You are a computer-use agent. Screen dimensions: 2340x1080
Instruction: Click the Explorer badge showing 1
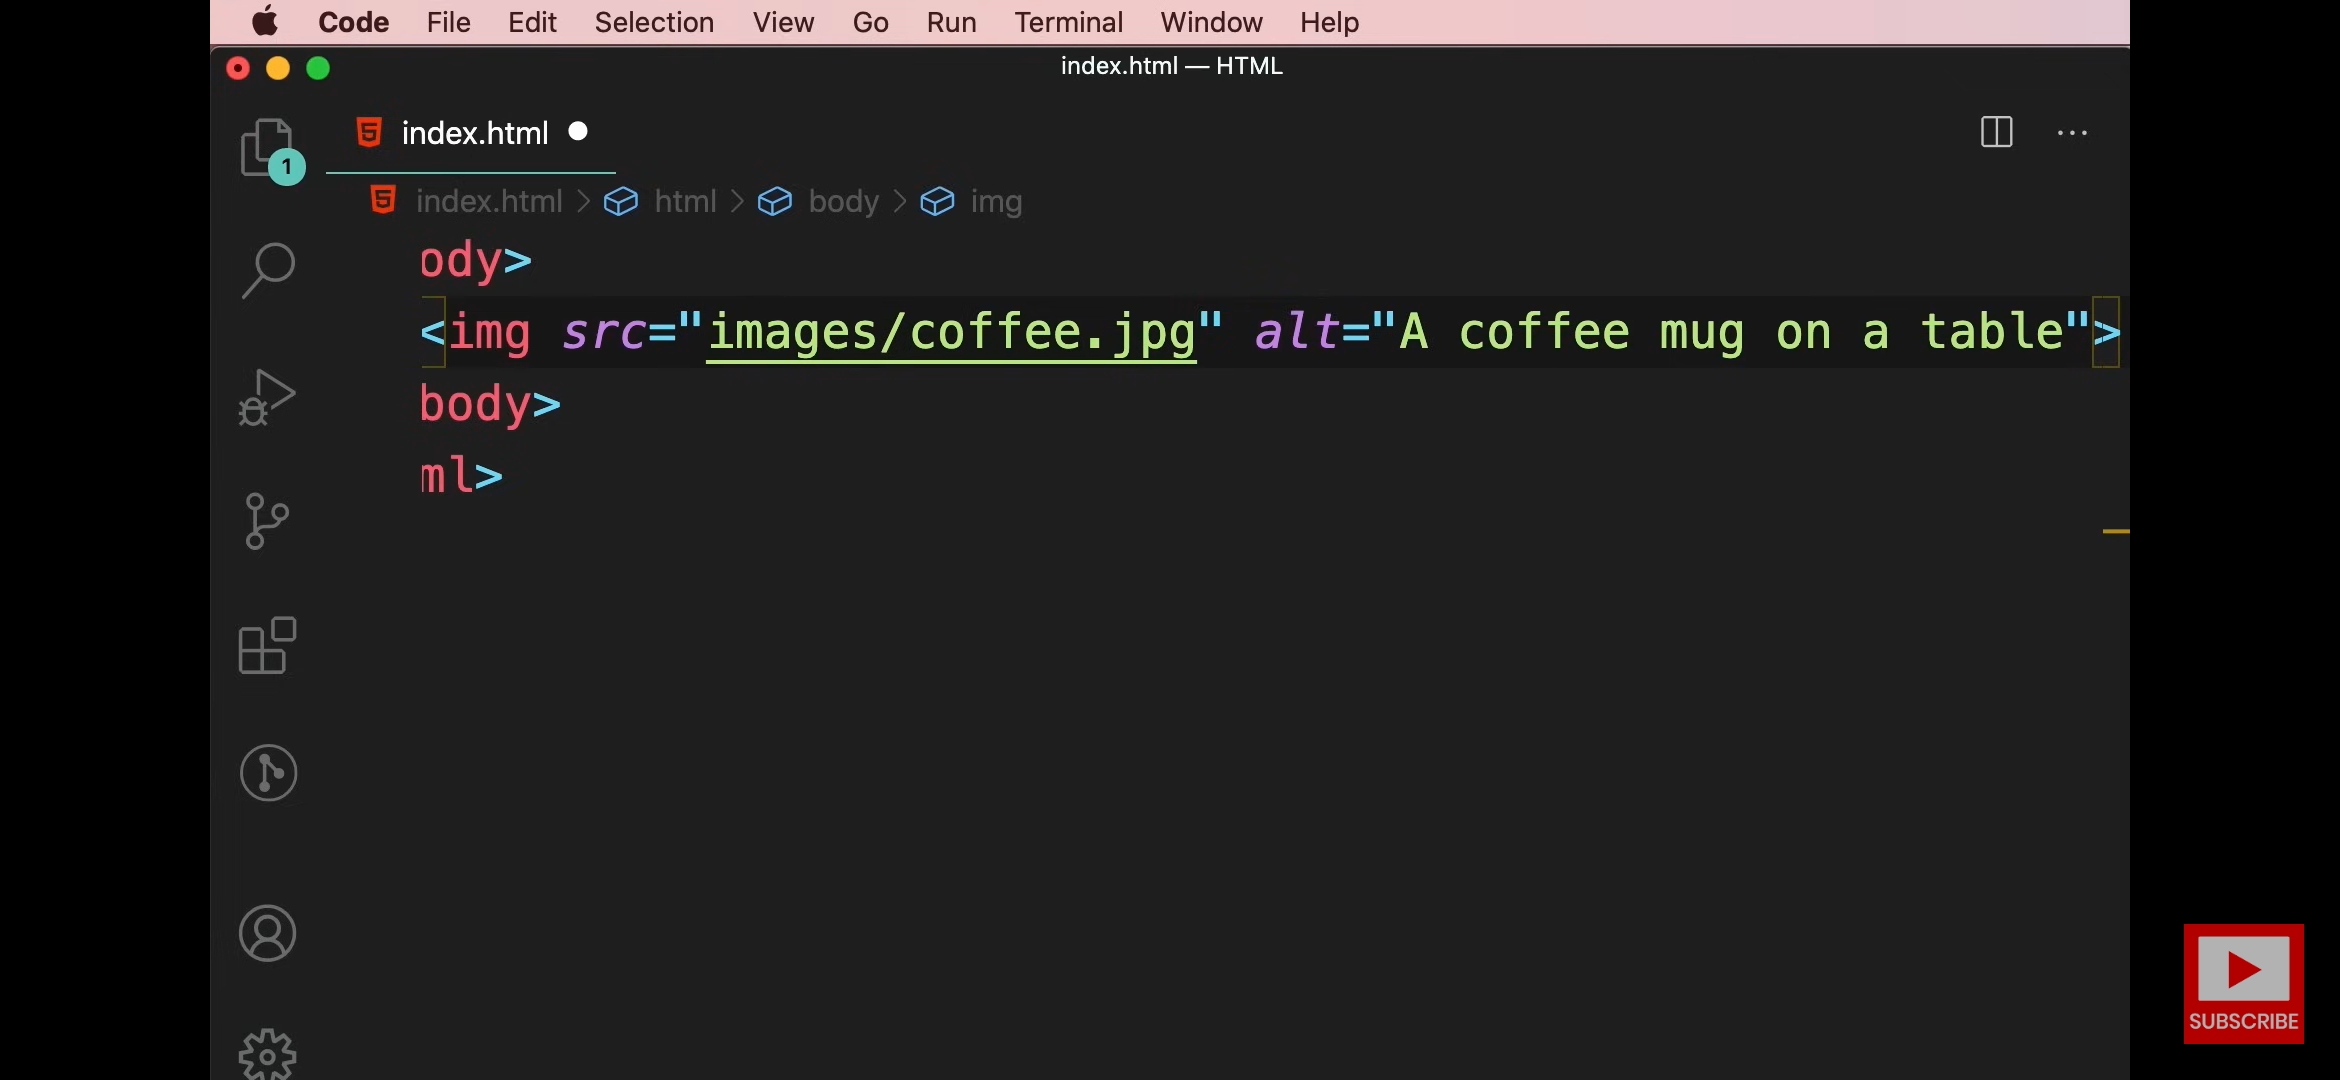287,166
